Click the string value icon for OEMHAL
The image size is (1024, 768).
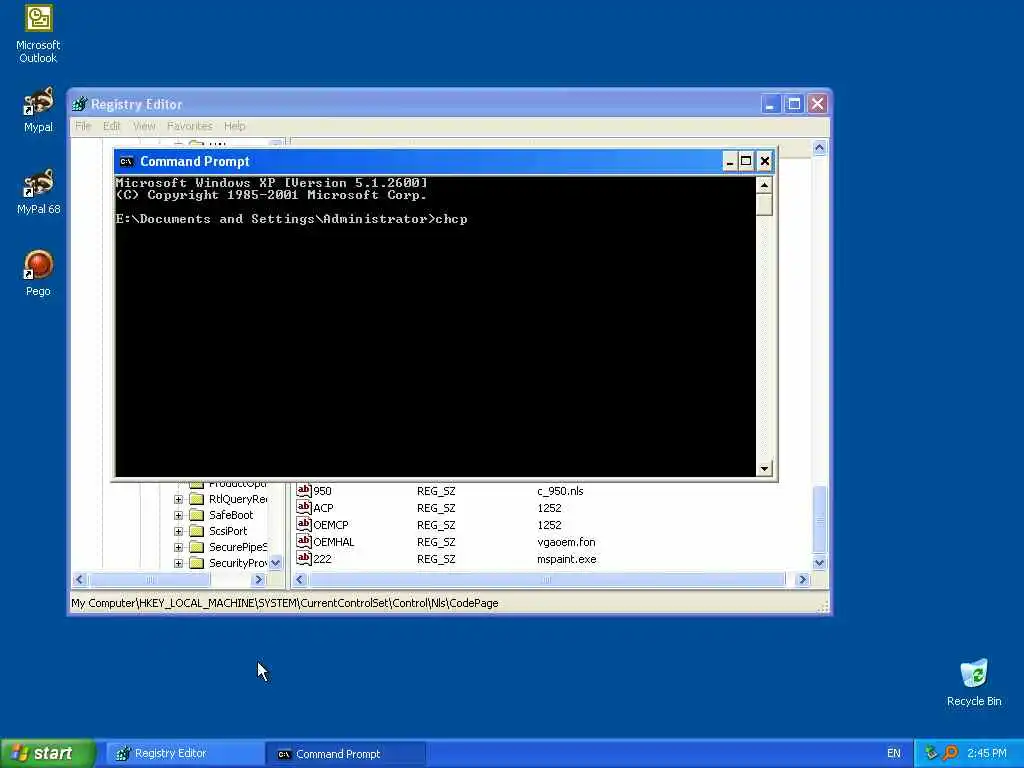pyautogui.click(x=304, y=541)
